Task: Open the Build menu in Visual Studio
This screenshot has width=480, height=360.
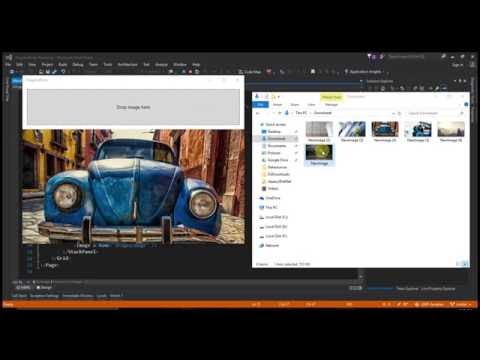Action: coord(63,64)
